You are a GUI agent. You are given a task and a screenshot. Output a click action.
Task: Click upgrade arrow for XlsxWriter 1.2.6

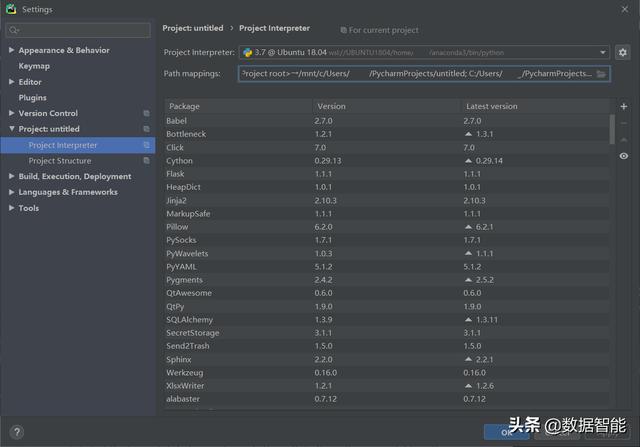point(468,385)
